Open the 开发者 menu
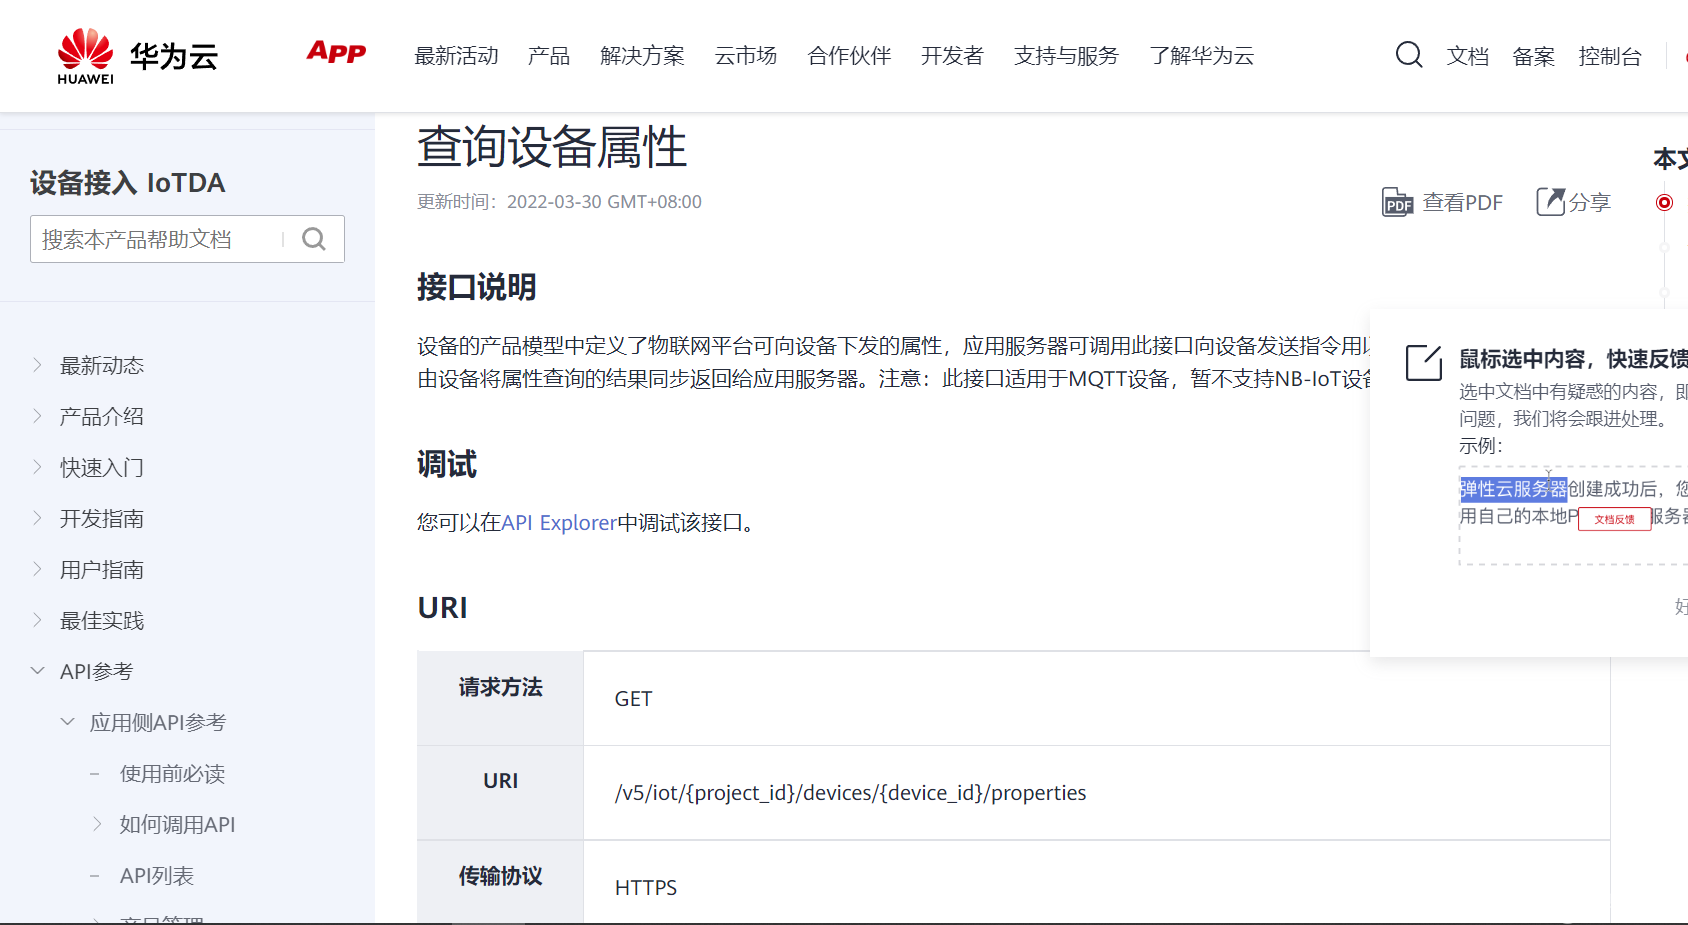Viewport: 1688px width, 925px height. pos(952,56)
